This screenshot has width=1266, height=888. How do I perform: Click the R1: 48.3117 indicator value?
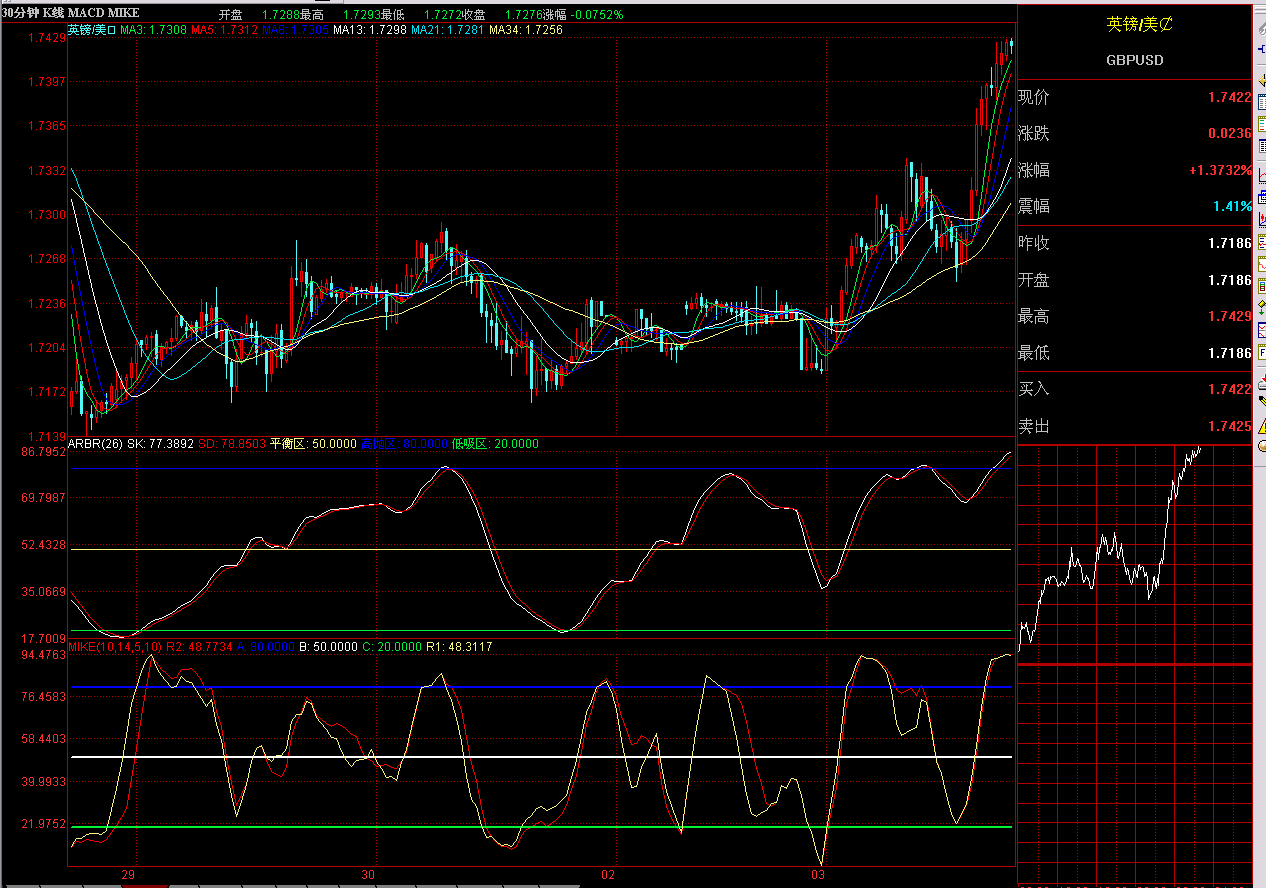(x=459, y=647)
